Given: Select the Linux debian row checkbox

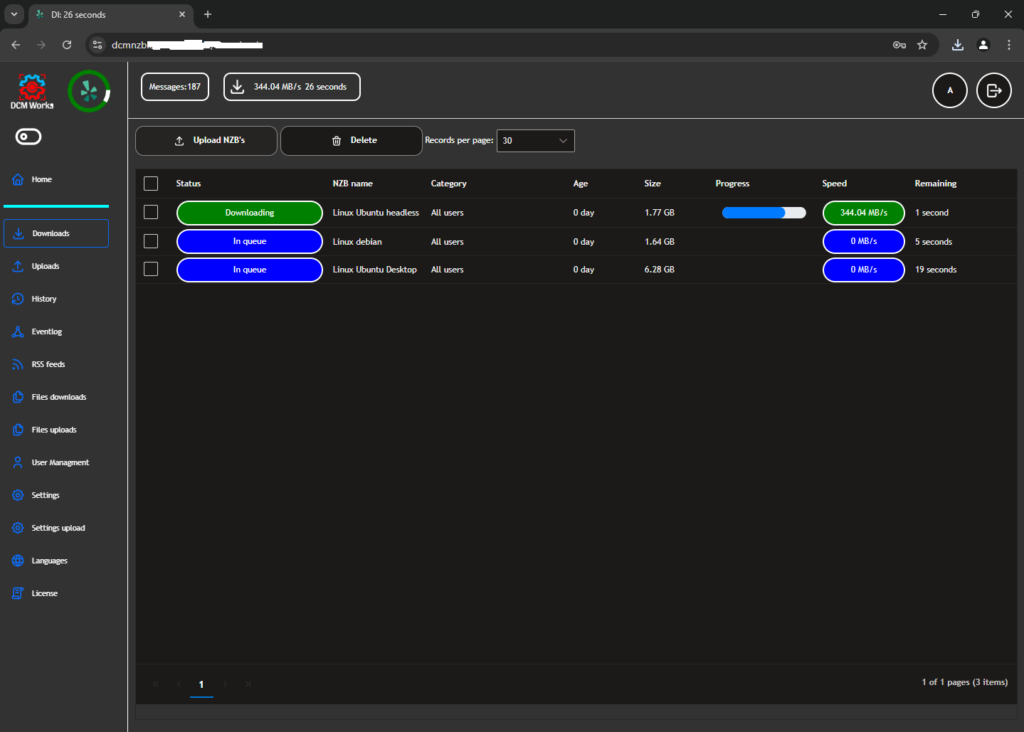Looking at the screenshot, I should point(151,241).
